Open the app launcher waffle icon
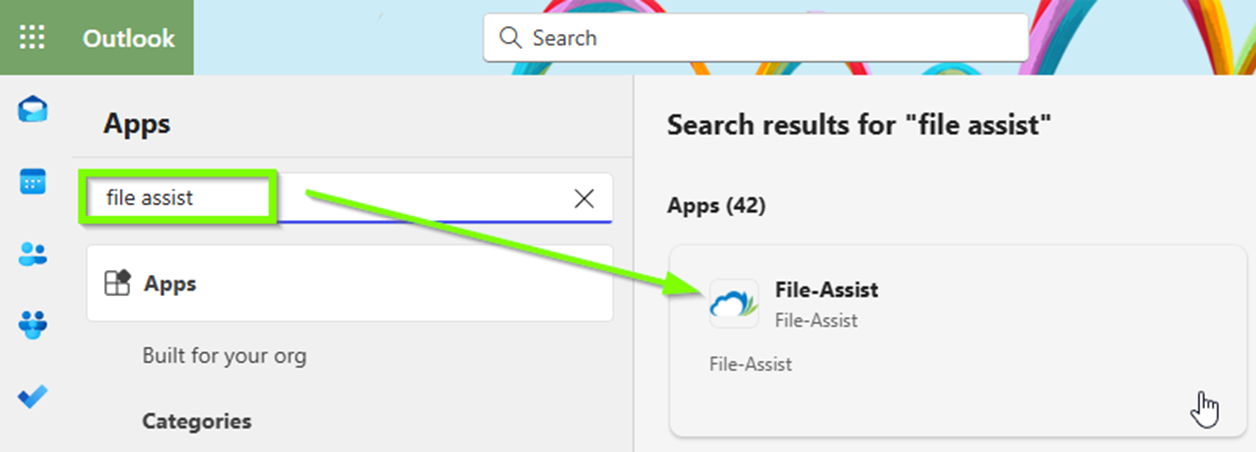Image resolution: width=1256 pixels, height=452 pixels. pos(33,38)
